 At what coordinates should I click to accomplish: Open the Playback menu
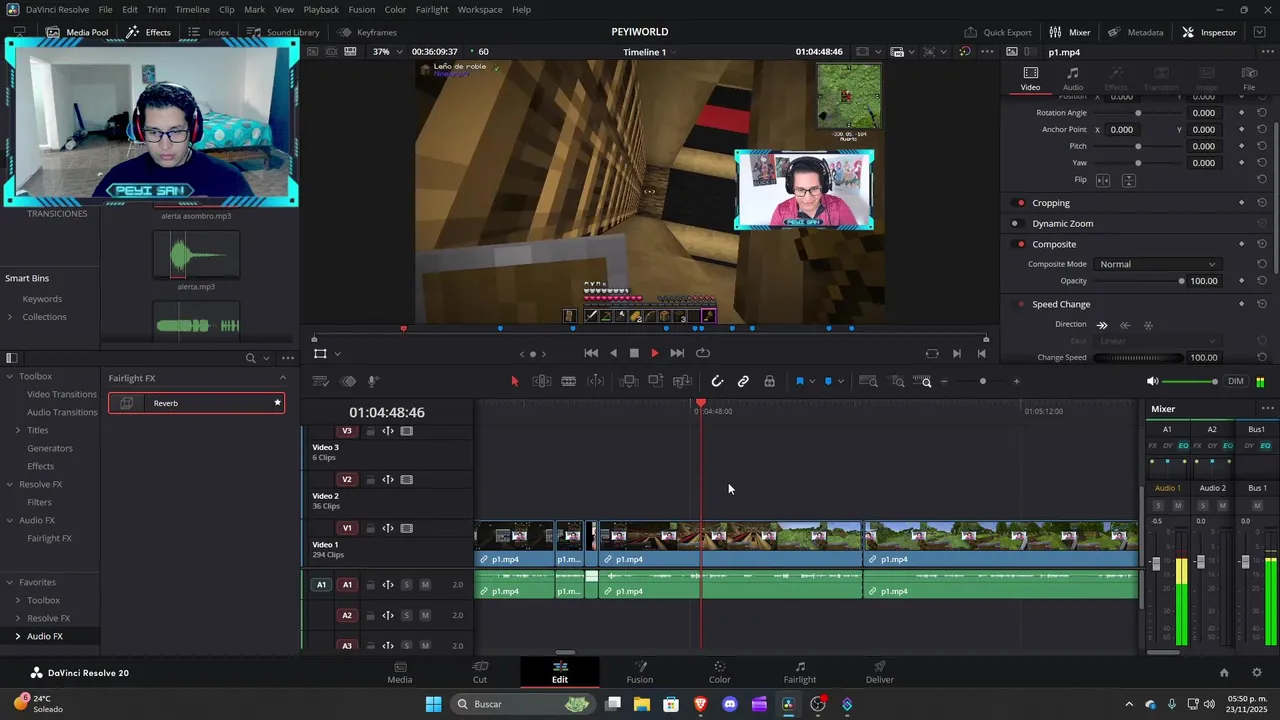coord(321,10)
